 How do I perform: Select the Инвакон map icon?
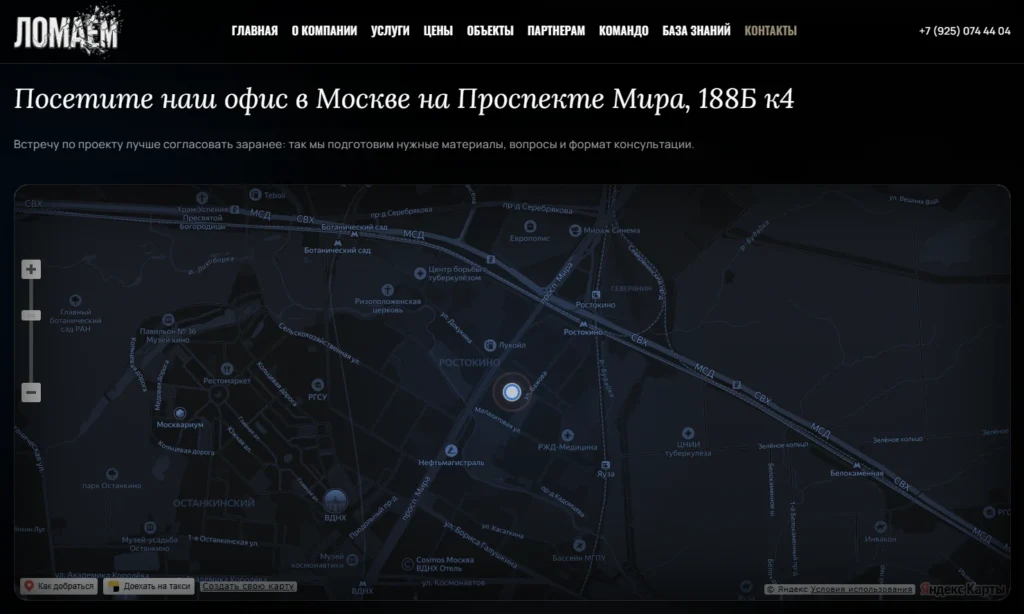click(x=880, y=527)
